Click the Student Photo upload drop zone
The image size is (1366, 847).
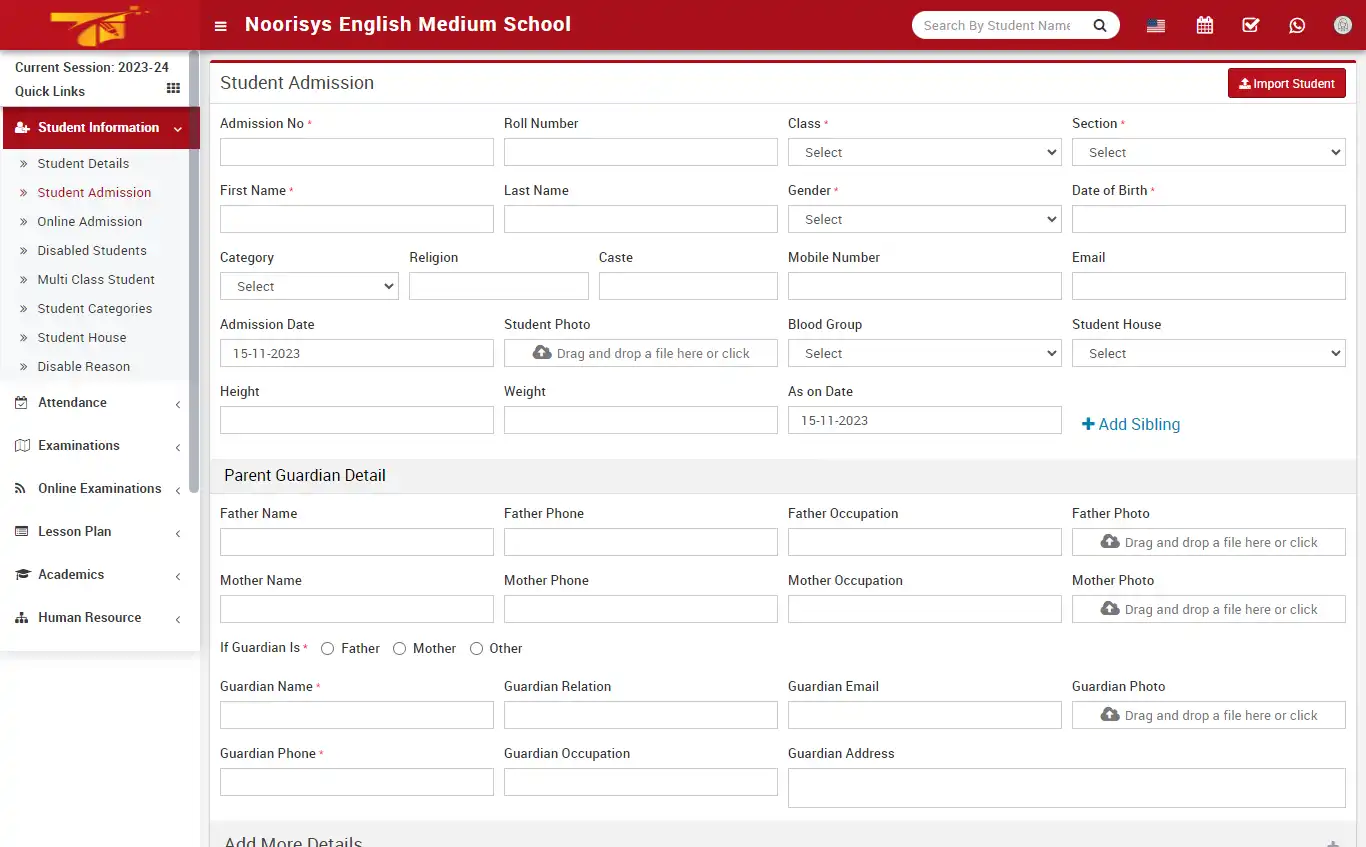[640, 353]
